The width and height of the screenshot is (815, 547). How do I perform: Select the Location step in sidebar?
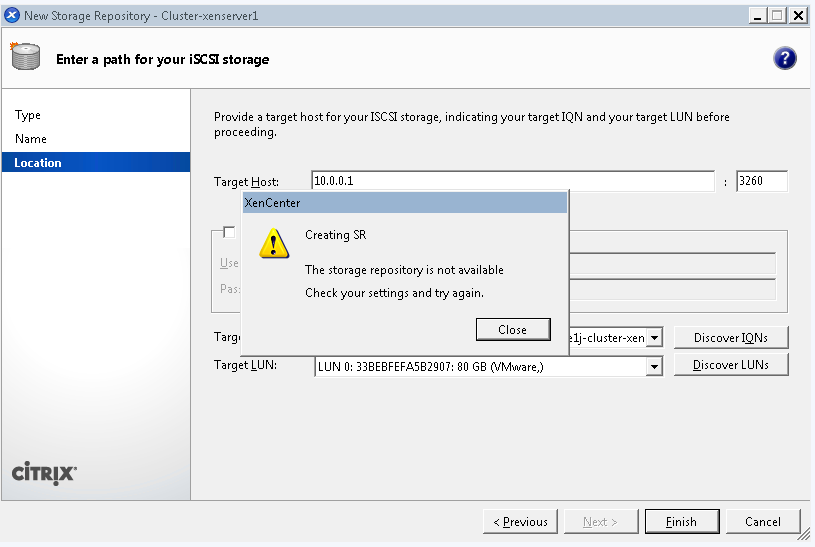(38, 162)
